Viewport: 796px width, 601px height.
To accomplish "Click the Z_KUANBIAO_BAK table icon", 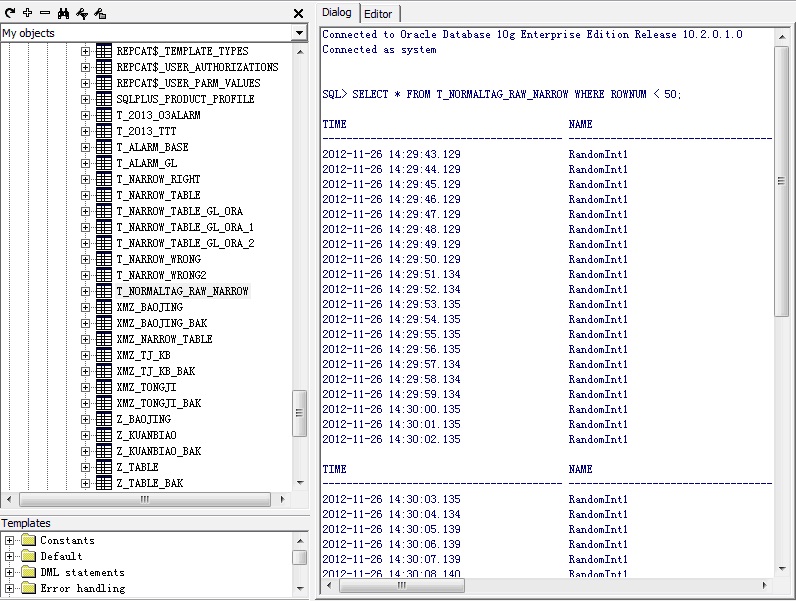I will point(104,451).
